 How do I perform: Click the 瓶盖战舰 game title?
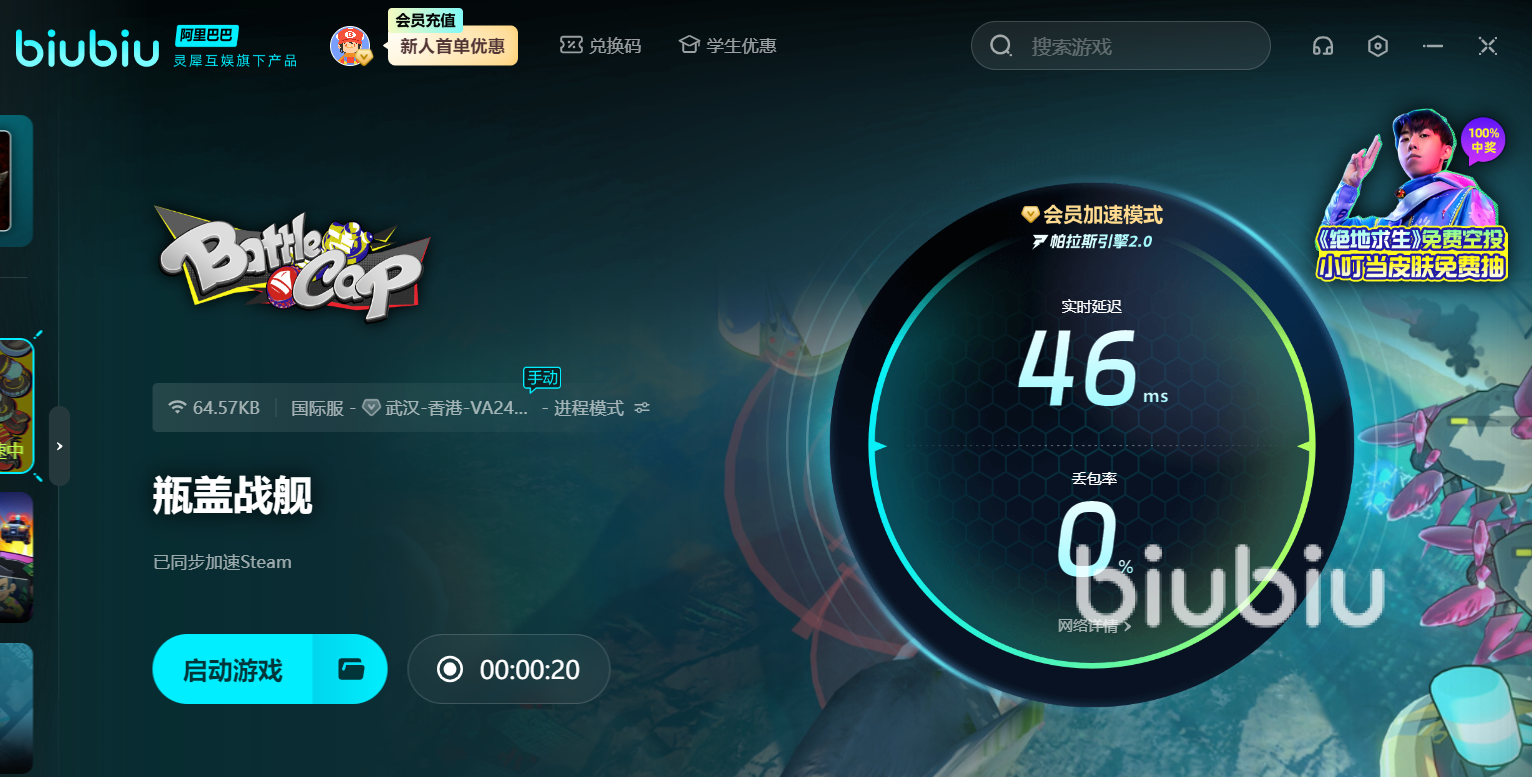[233, 495]
